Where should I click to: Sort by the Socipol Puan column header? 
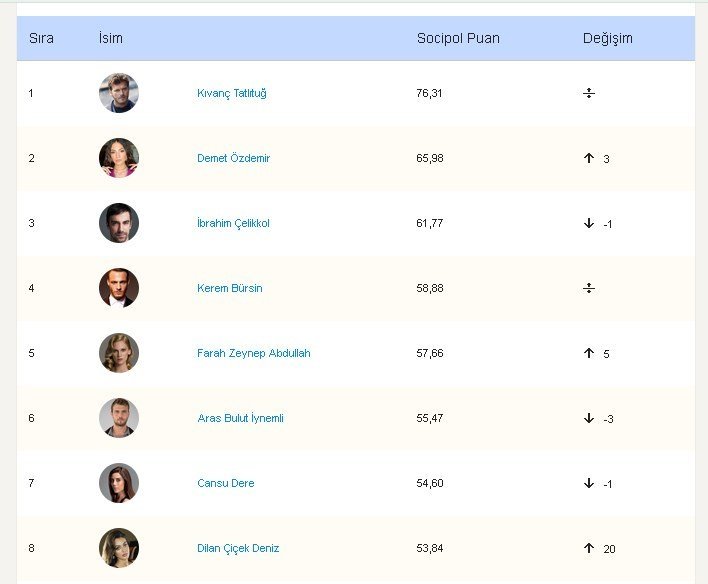click(x=458, y=38)
